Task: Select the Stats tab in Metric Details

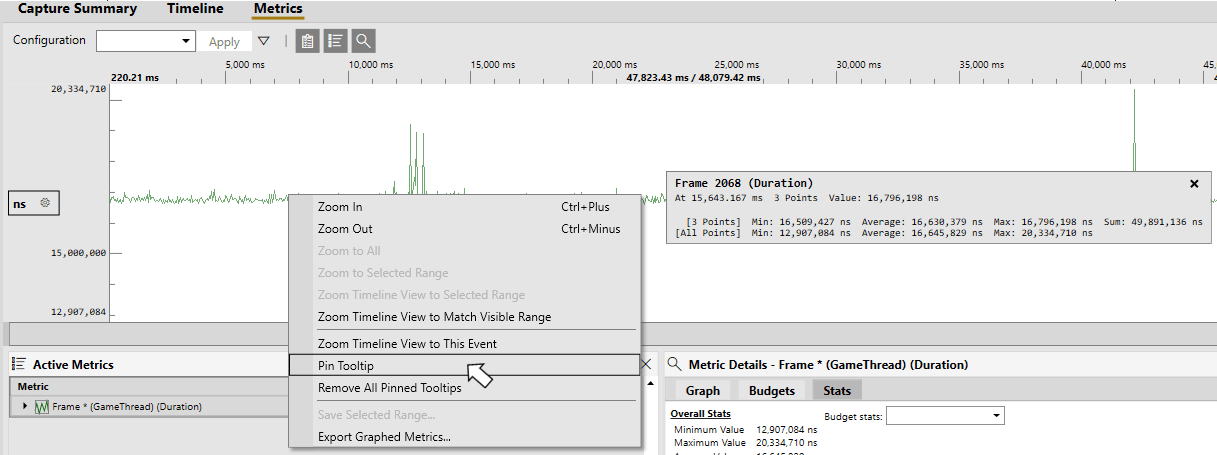Action: point(837,391)
